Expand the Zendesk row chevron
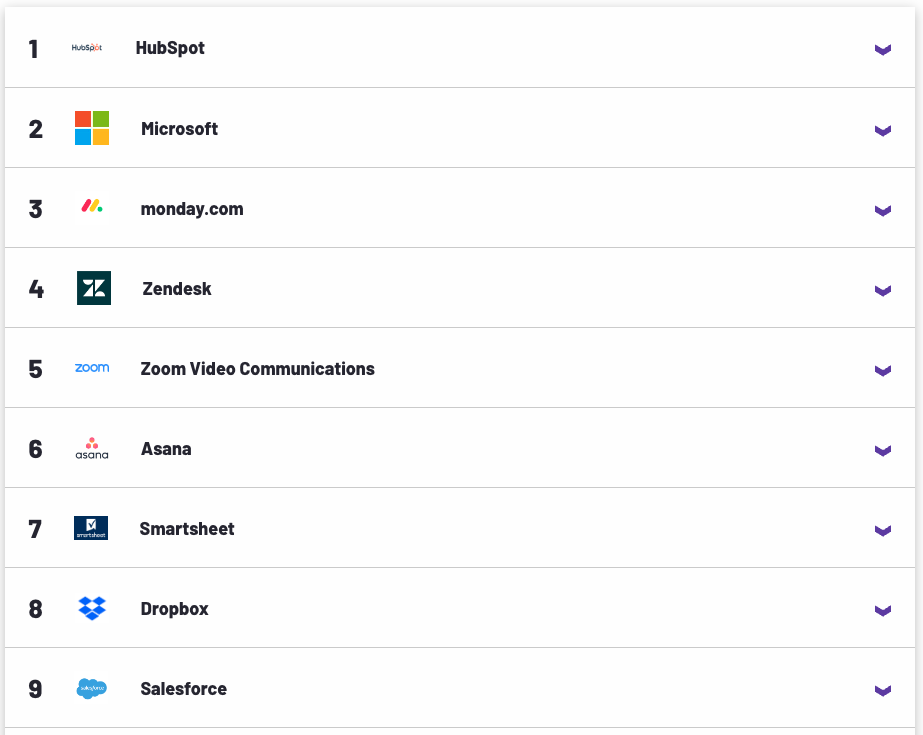This screenshot has height=735, width=923. [x=882, y=290]
